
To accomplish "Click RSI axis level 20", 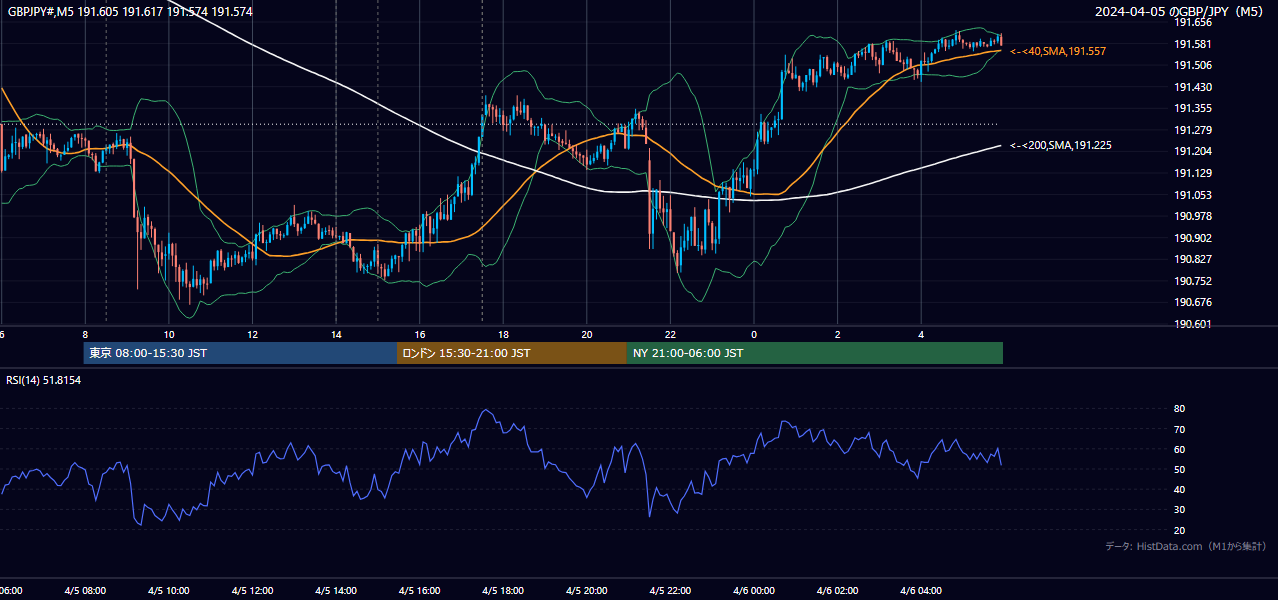I will point(1179,530).
